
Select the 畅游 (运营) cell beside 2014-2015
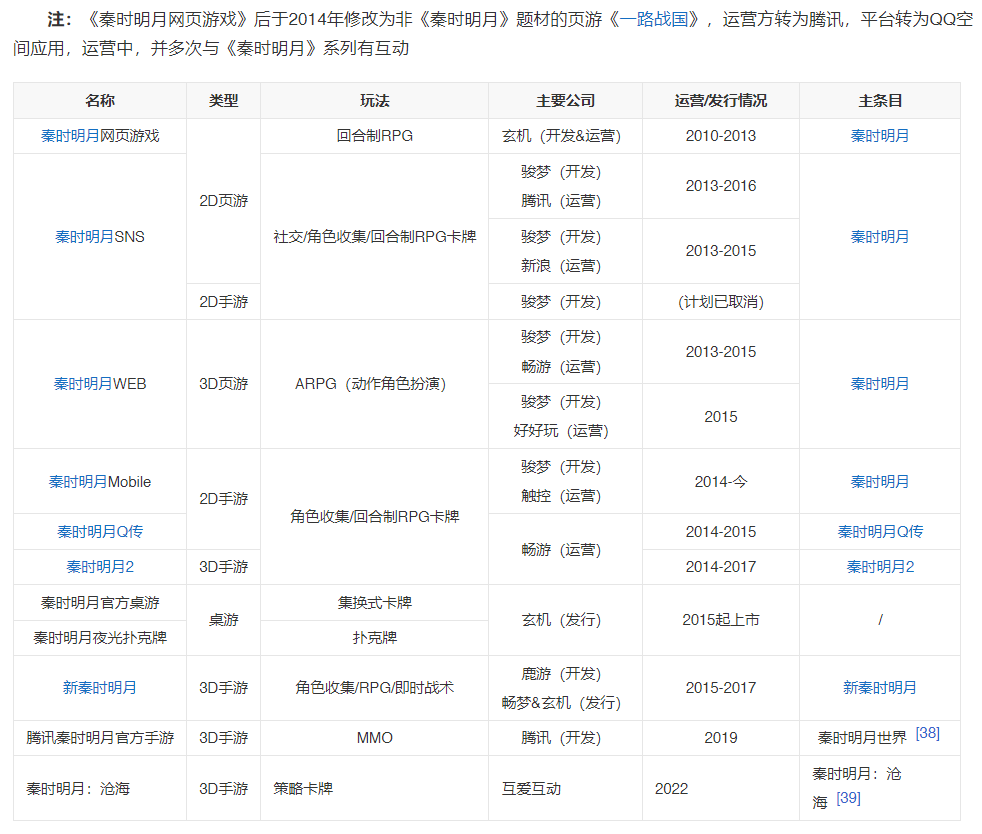pos(566,550)
